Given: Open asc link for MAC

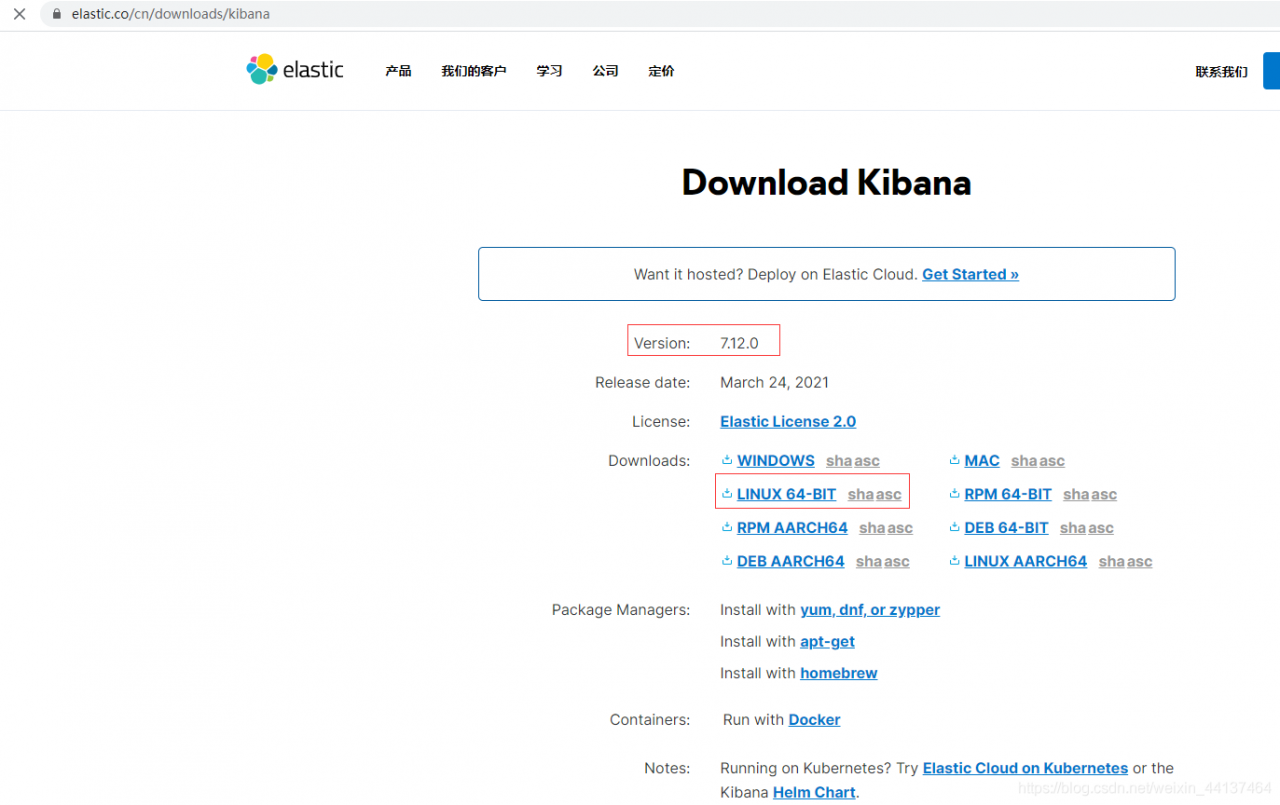Looking at the screenshot, I should tap(1052, 461).
